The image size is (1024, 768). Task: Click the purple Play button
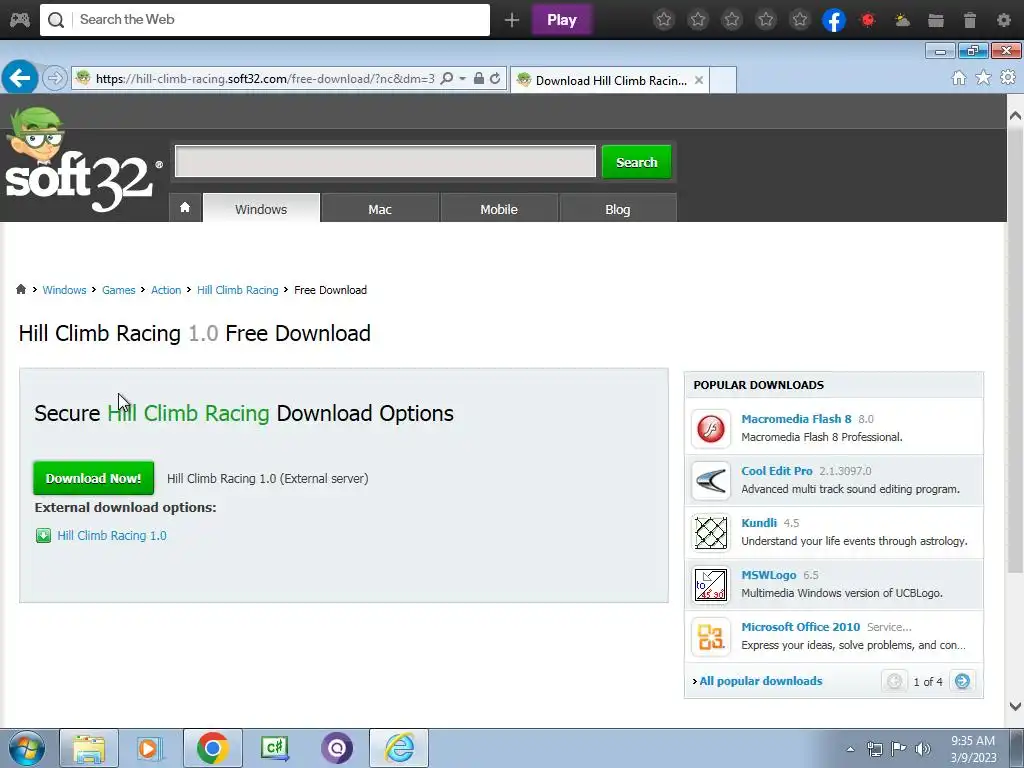click(x=562, y=20)
